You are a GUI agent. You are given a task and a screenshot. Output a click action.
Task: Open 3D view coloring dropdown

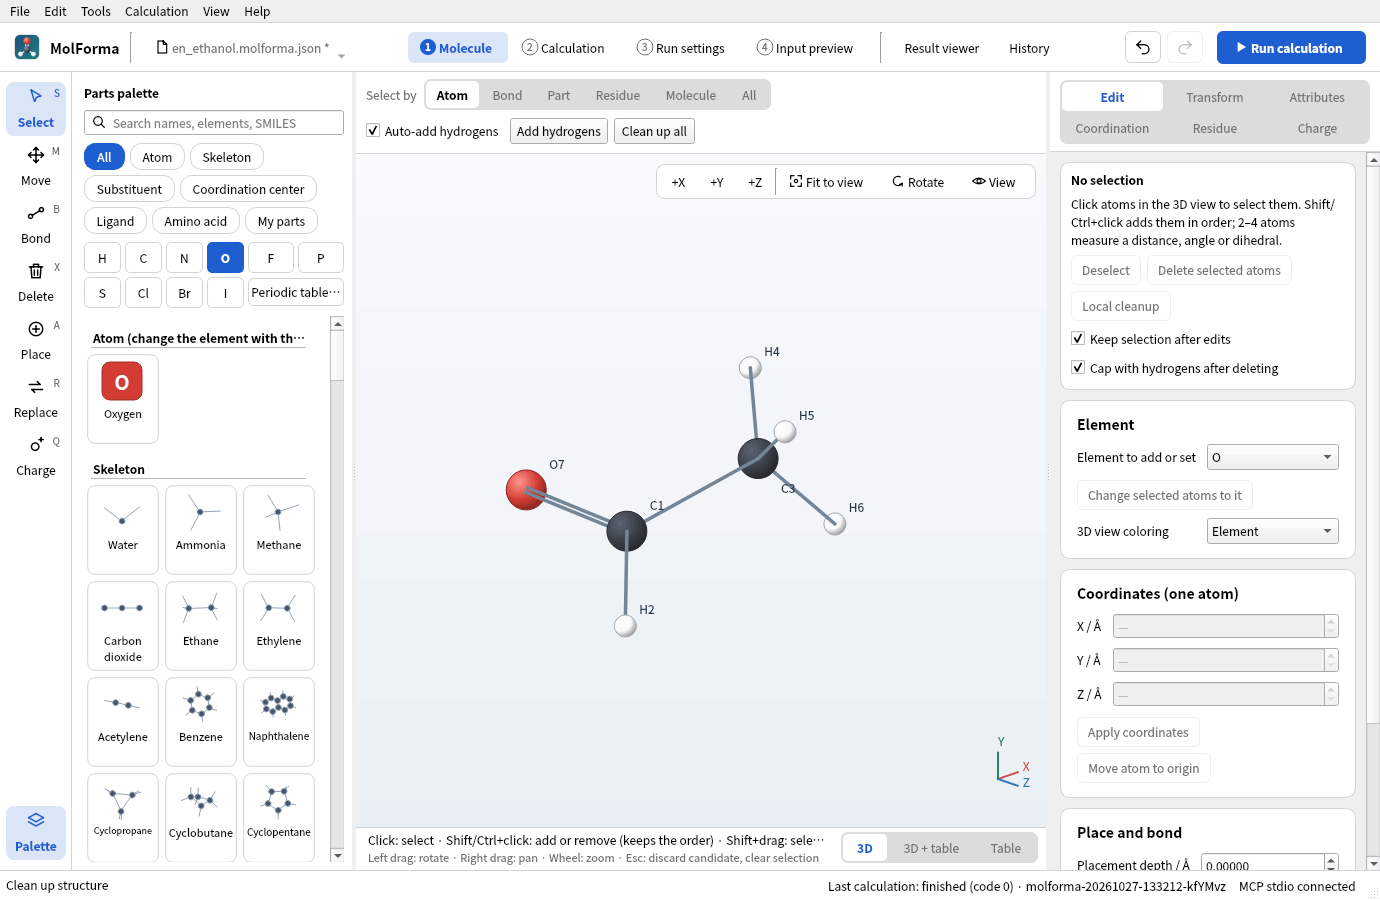(x=1272, y=531)
